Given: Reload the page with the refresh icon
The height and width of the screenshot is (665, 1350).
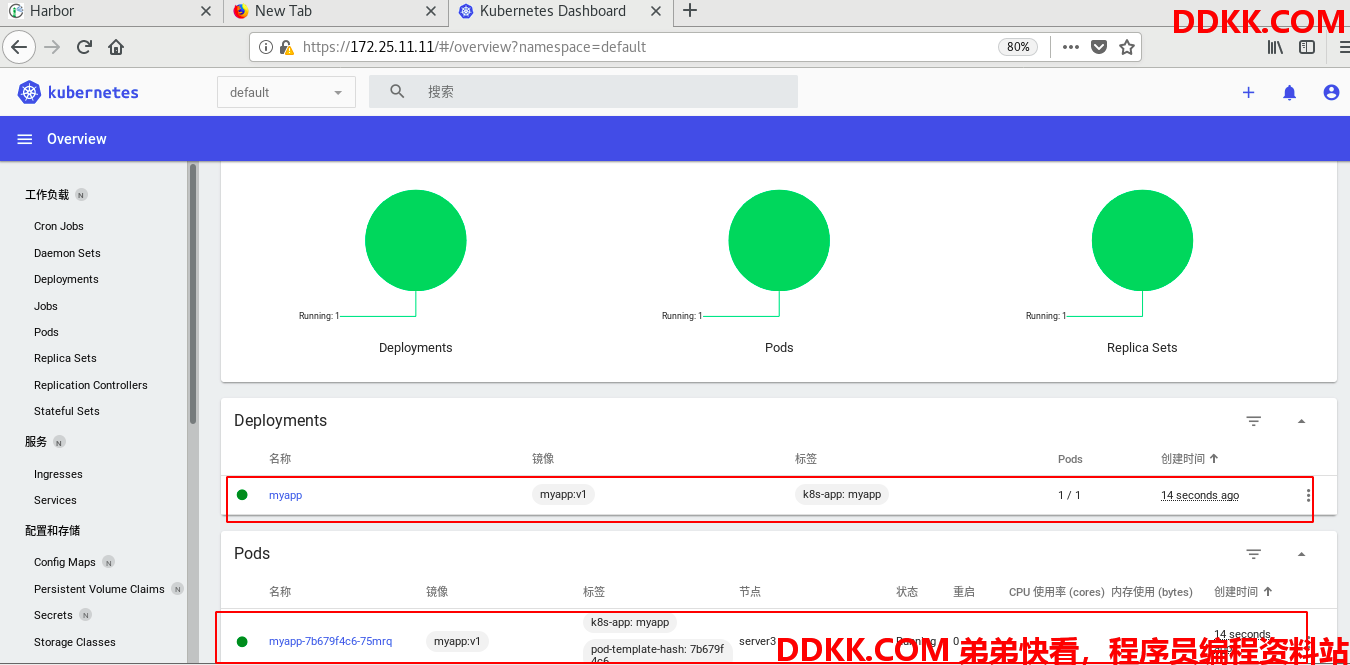Looking at the screenshot, I should (x=84, y=47).
